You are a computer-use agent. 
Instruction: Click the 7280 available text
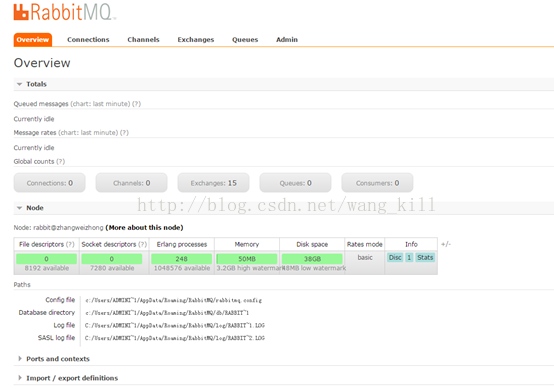pos(112,268)
